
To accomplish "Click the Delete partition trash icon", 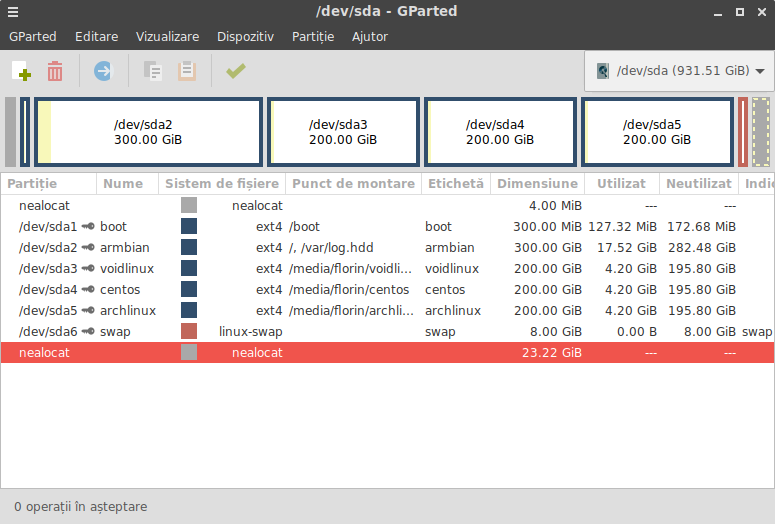I will (x=55, y=71).
